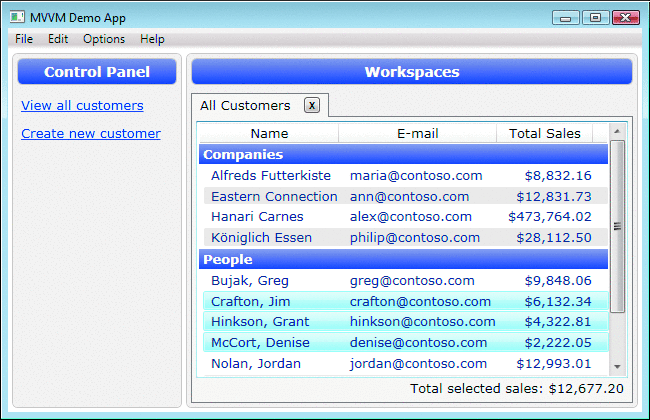Click the Total selected sales label
The height and width of the screenshot is (420, 650).
pos(517,388)
